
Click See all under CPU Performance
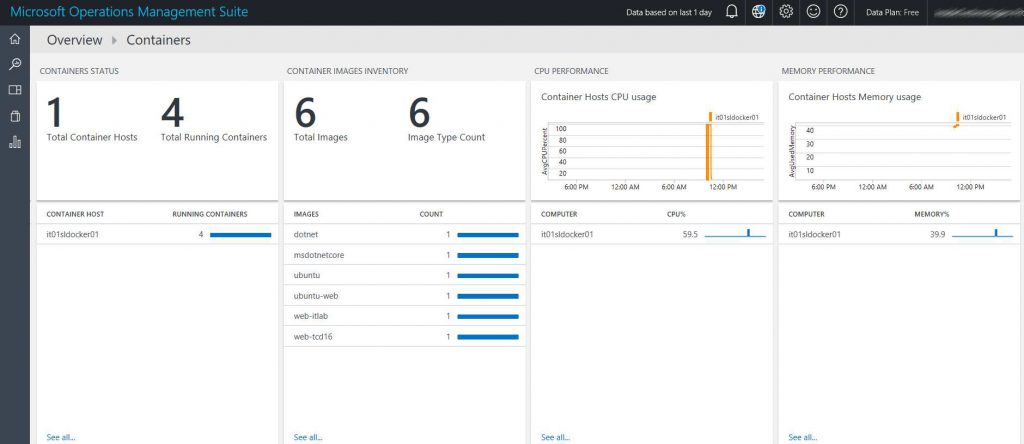point(556,437)
